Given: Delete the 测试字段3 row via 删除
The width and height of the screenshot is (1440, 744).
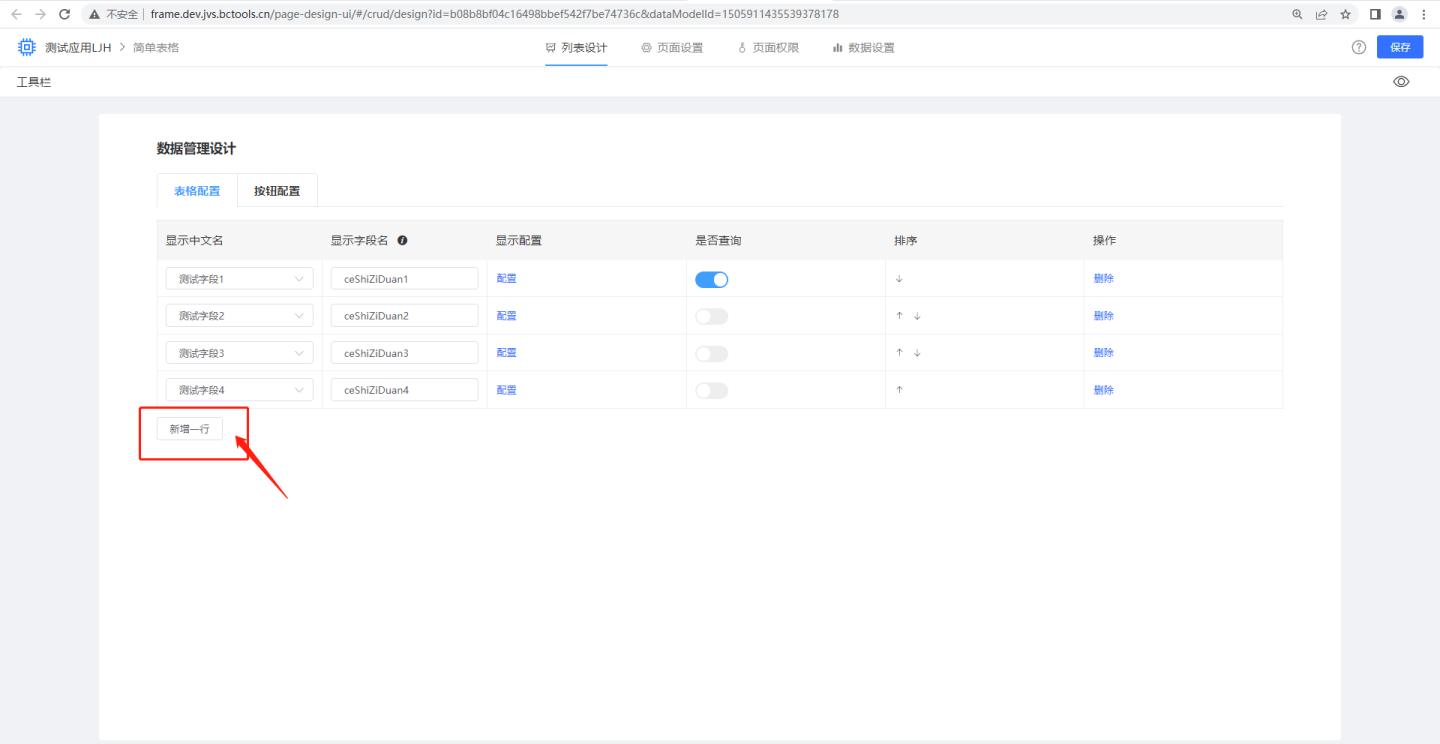Looking at the screenshot, I should pyautogui.click(x=1103, y=353).
